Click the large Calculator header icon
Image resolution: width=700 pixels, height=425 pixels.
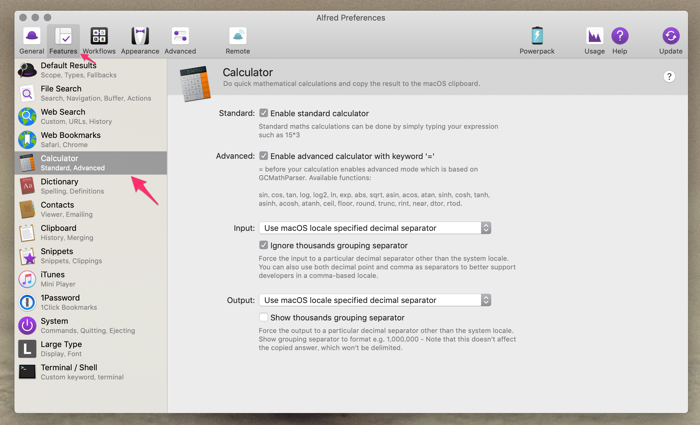[195, 83]
